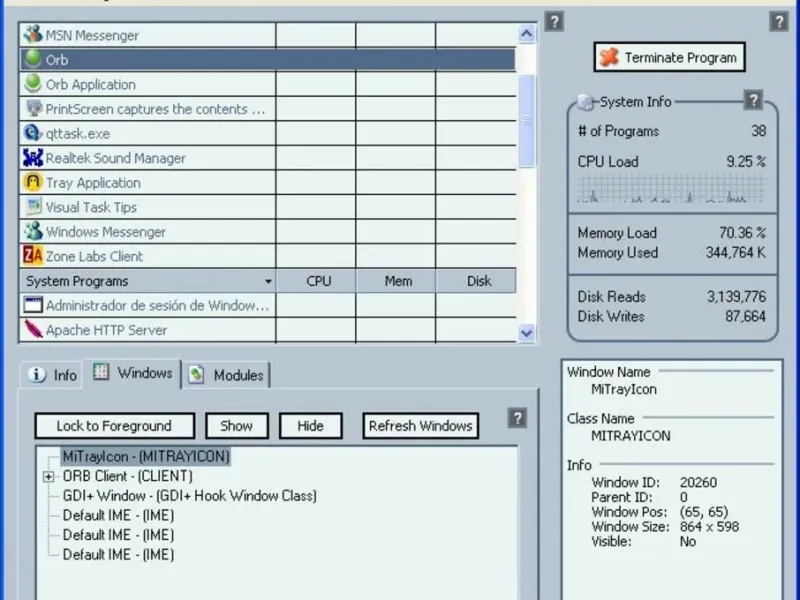The width and height of the screenshot is (800, 600).
Task: Click the Disk Reads value 3,139,776
Action: pyautogui.click(x=736, y=296)
